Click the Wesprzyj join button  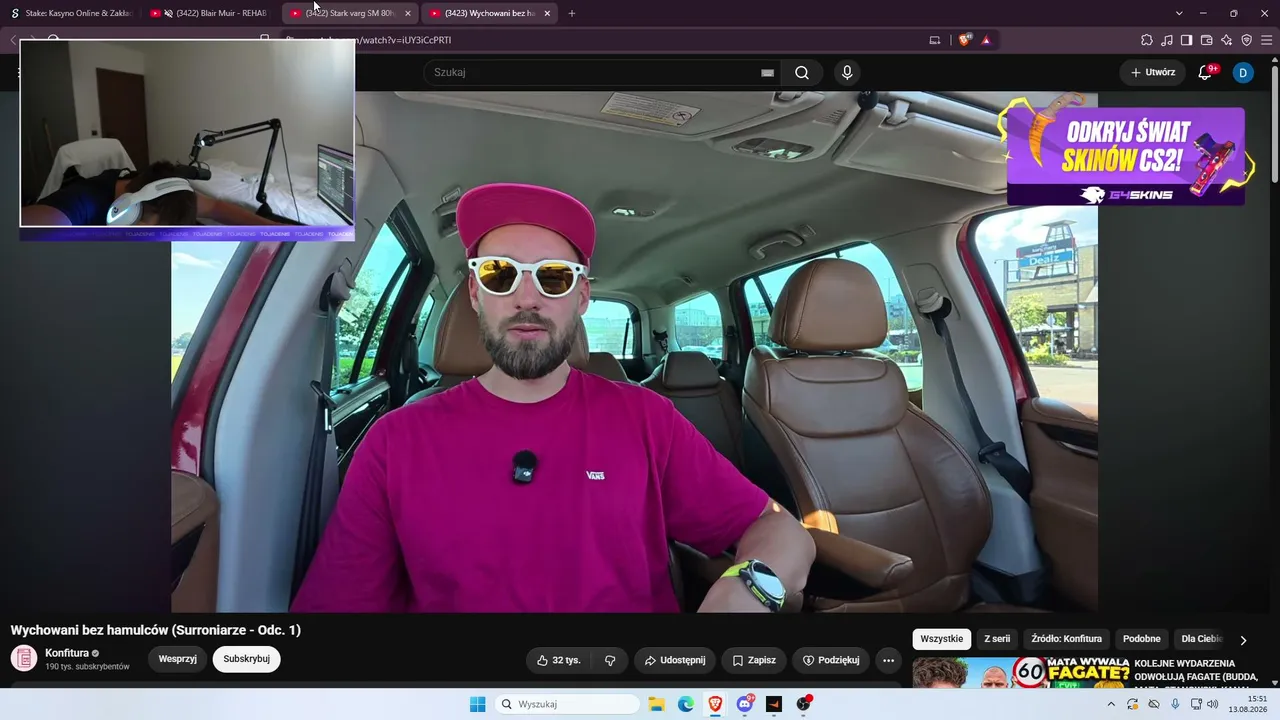[177, 659]
